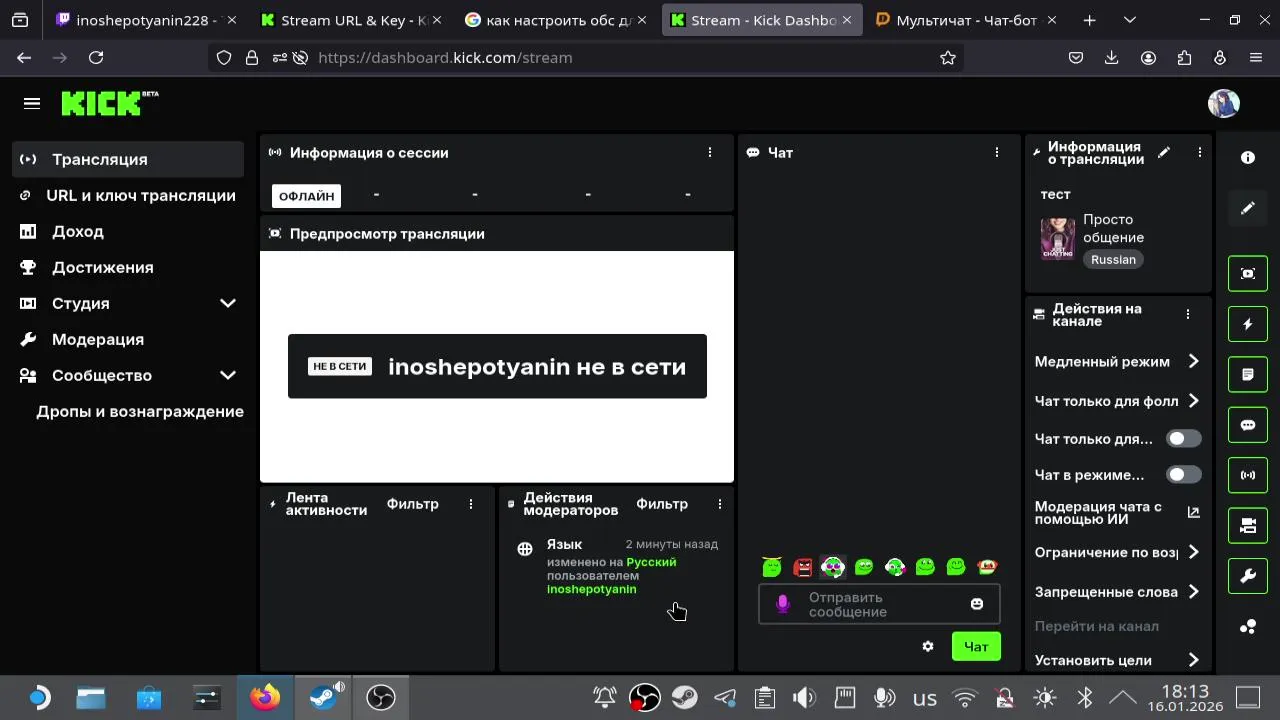Click the Bluetooth tray icon

point(1084,698)
